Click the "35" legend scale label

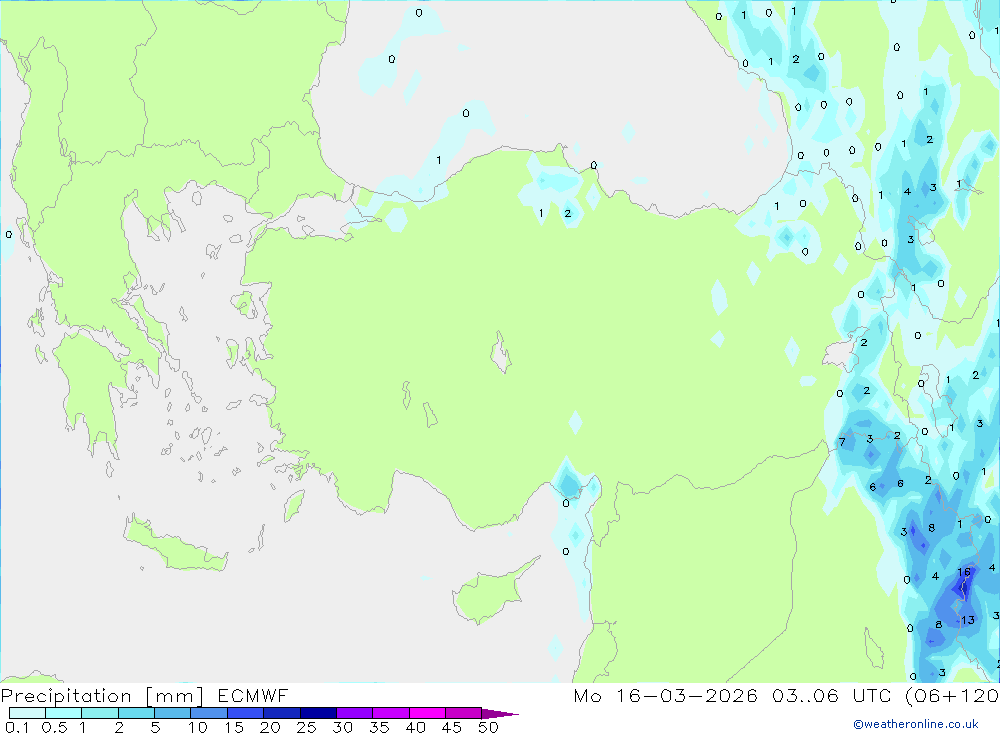pyautogui.click(x=379, y=727)
